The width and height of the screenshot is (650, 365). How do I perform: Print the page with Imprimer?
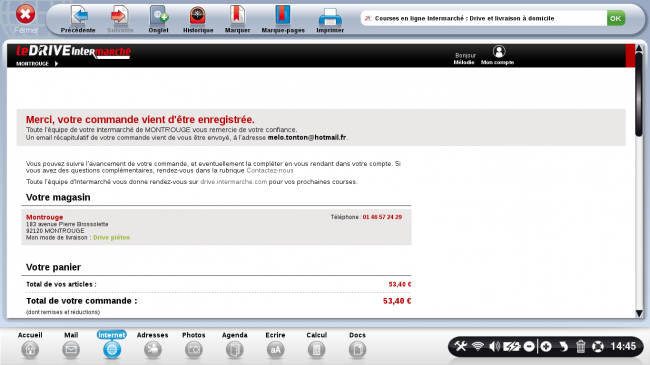330,19
